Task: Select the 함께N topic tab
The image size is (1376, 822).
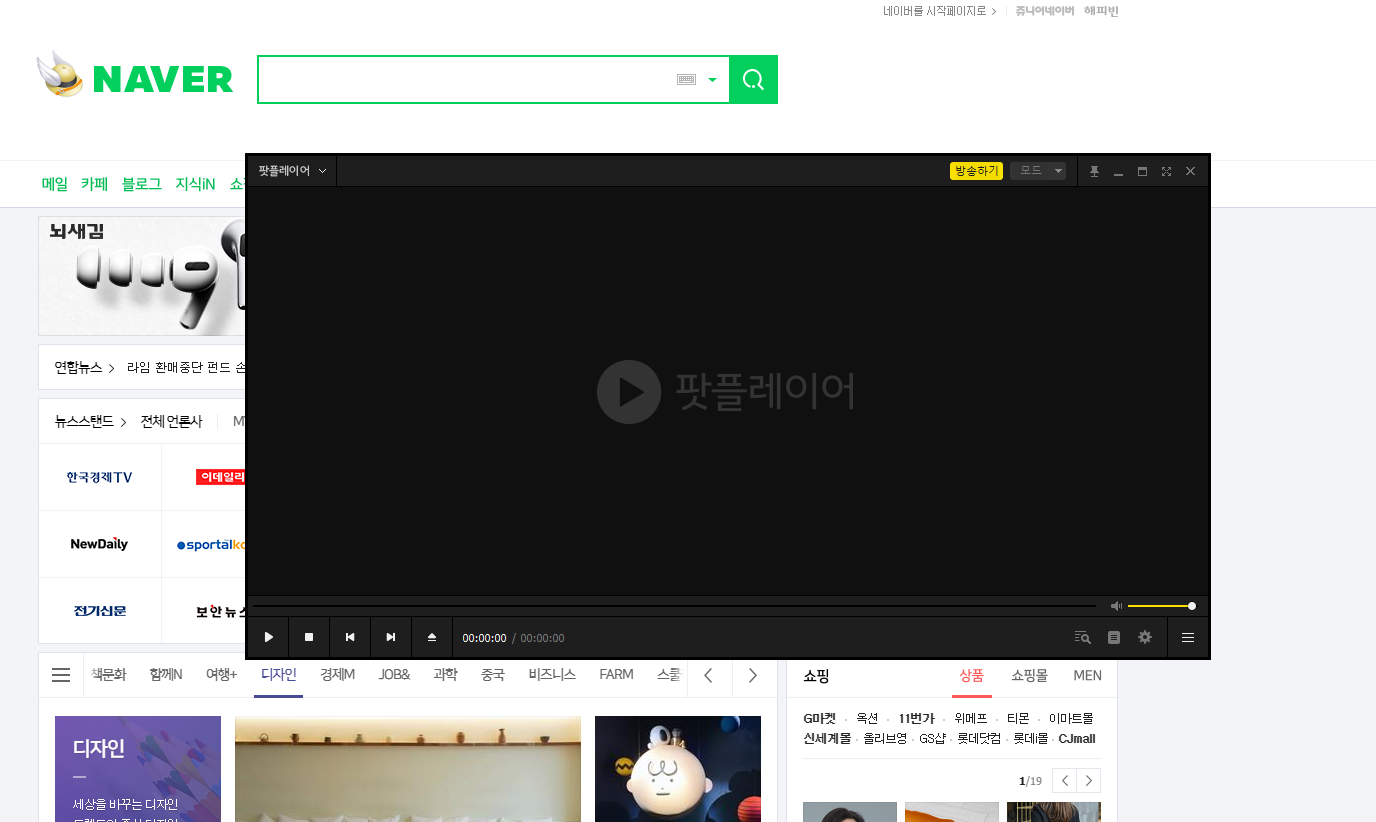Action: [166, 675]
